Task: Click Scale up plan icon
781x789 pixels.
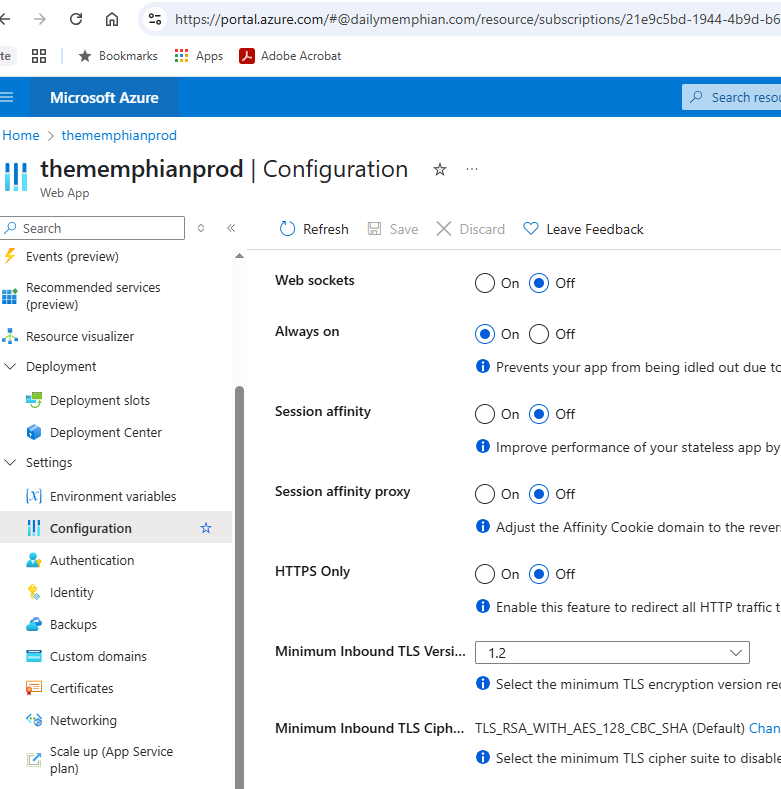Action: pos(34,760)
